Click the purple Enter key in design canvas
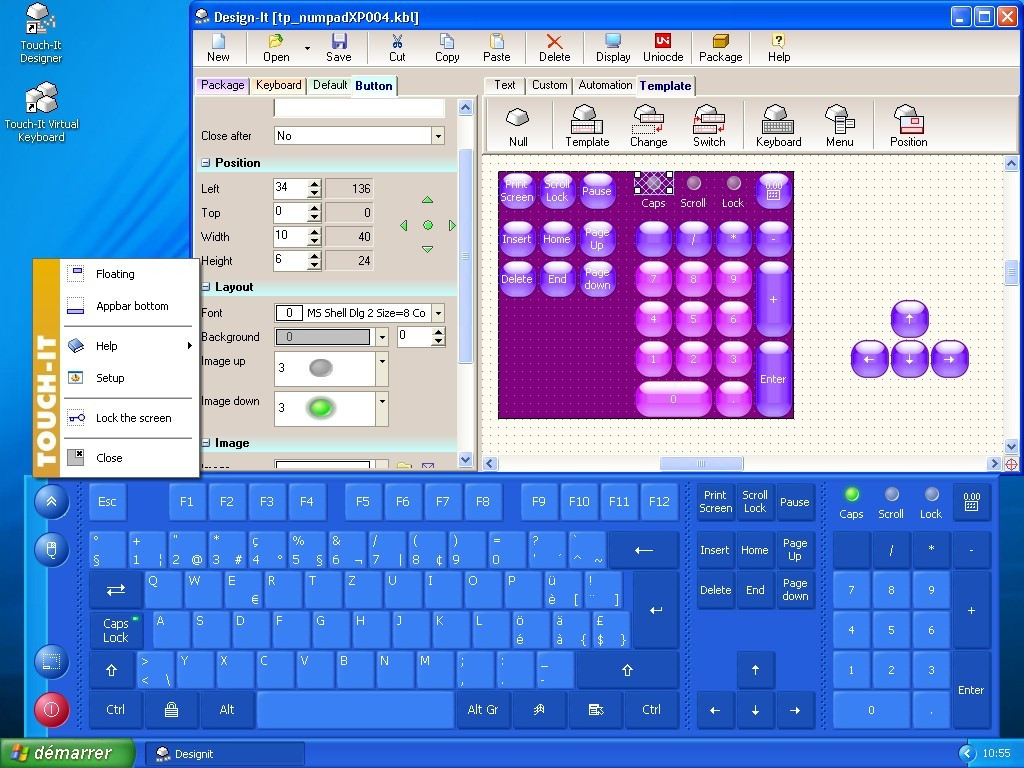The width and height of the screenshot is (1024, 768). 773,379
